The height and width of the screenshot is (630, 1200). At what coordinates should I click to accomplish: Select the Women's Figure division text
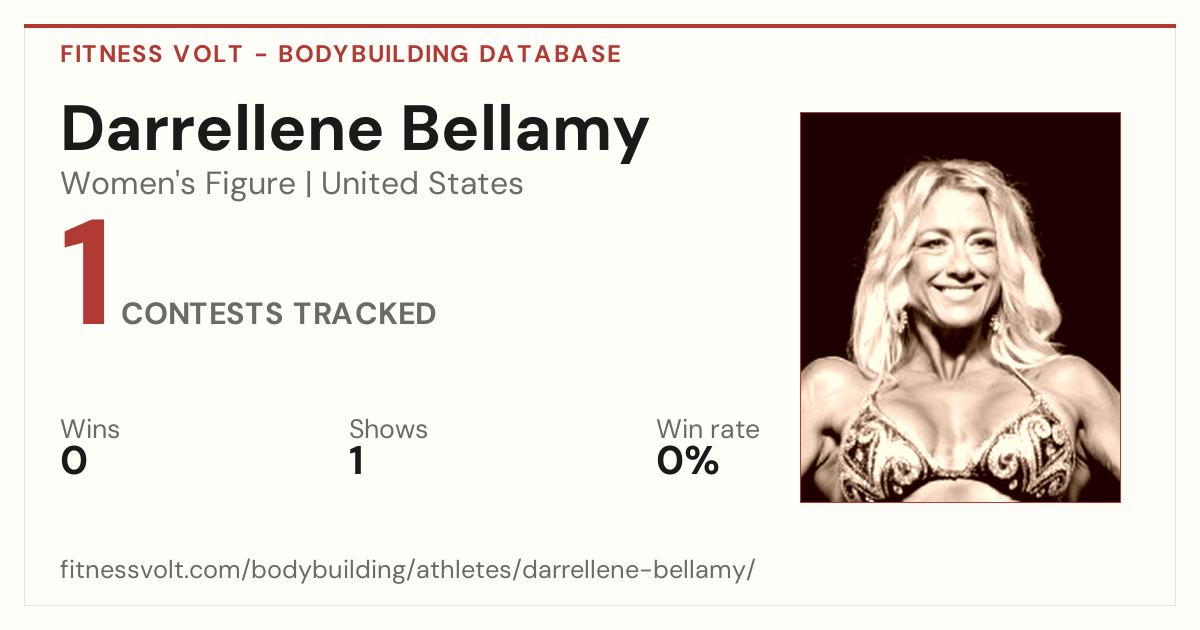178,184
